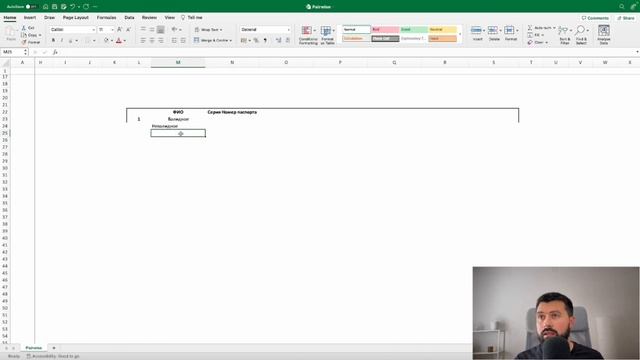Click Merge & Center
The height and width of the screenshot is (360, 640).
click(213, 40)
